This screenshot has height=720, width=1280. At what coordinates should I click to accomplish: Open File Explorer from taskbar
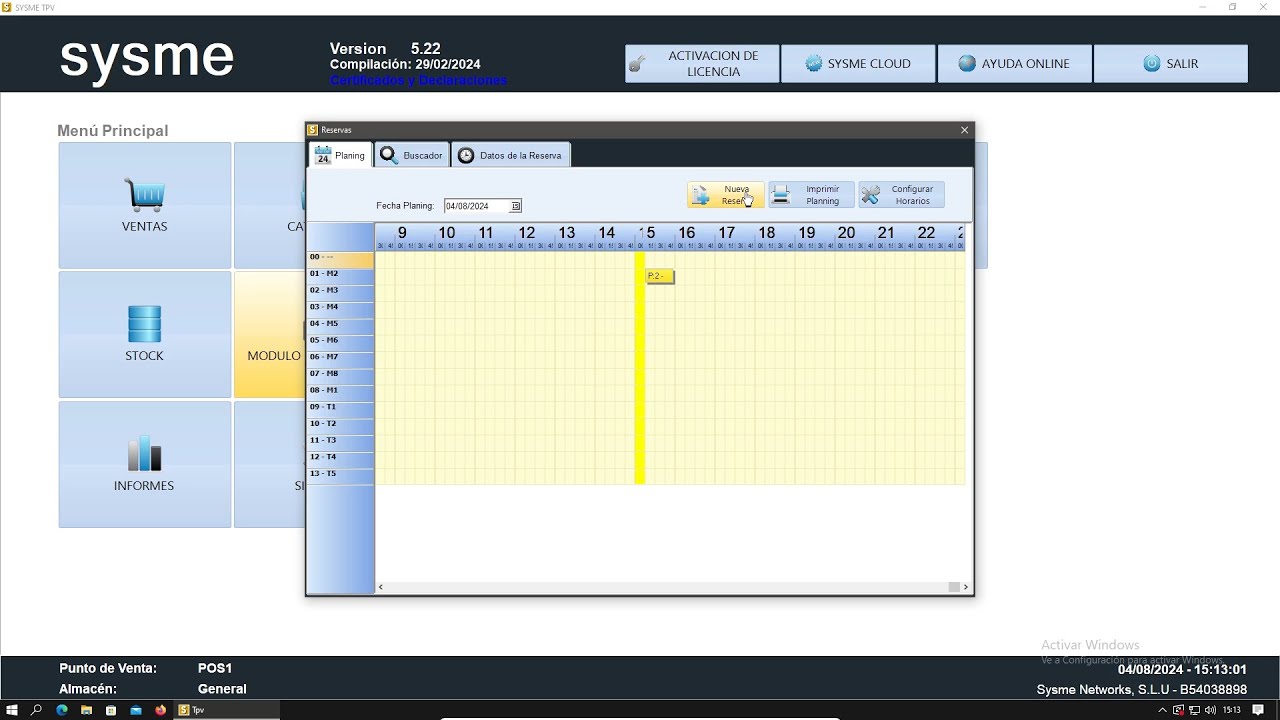coord(87,710)
